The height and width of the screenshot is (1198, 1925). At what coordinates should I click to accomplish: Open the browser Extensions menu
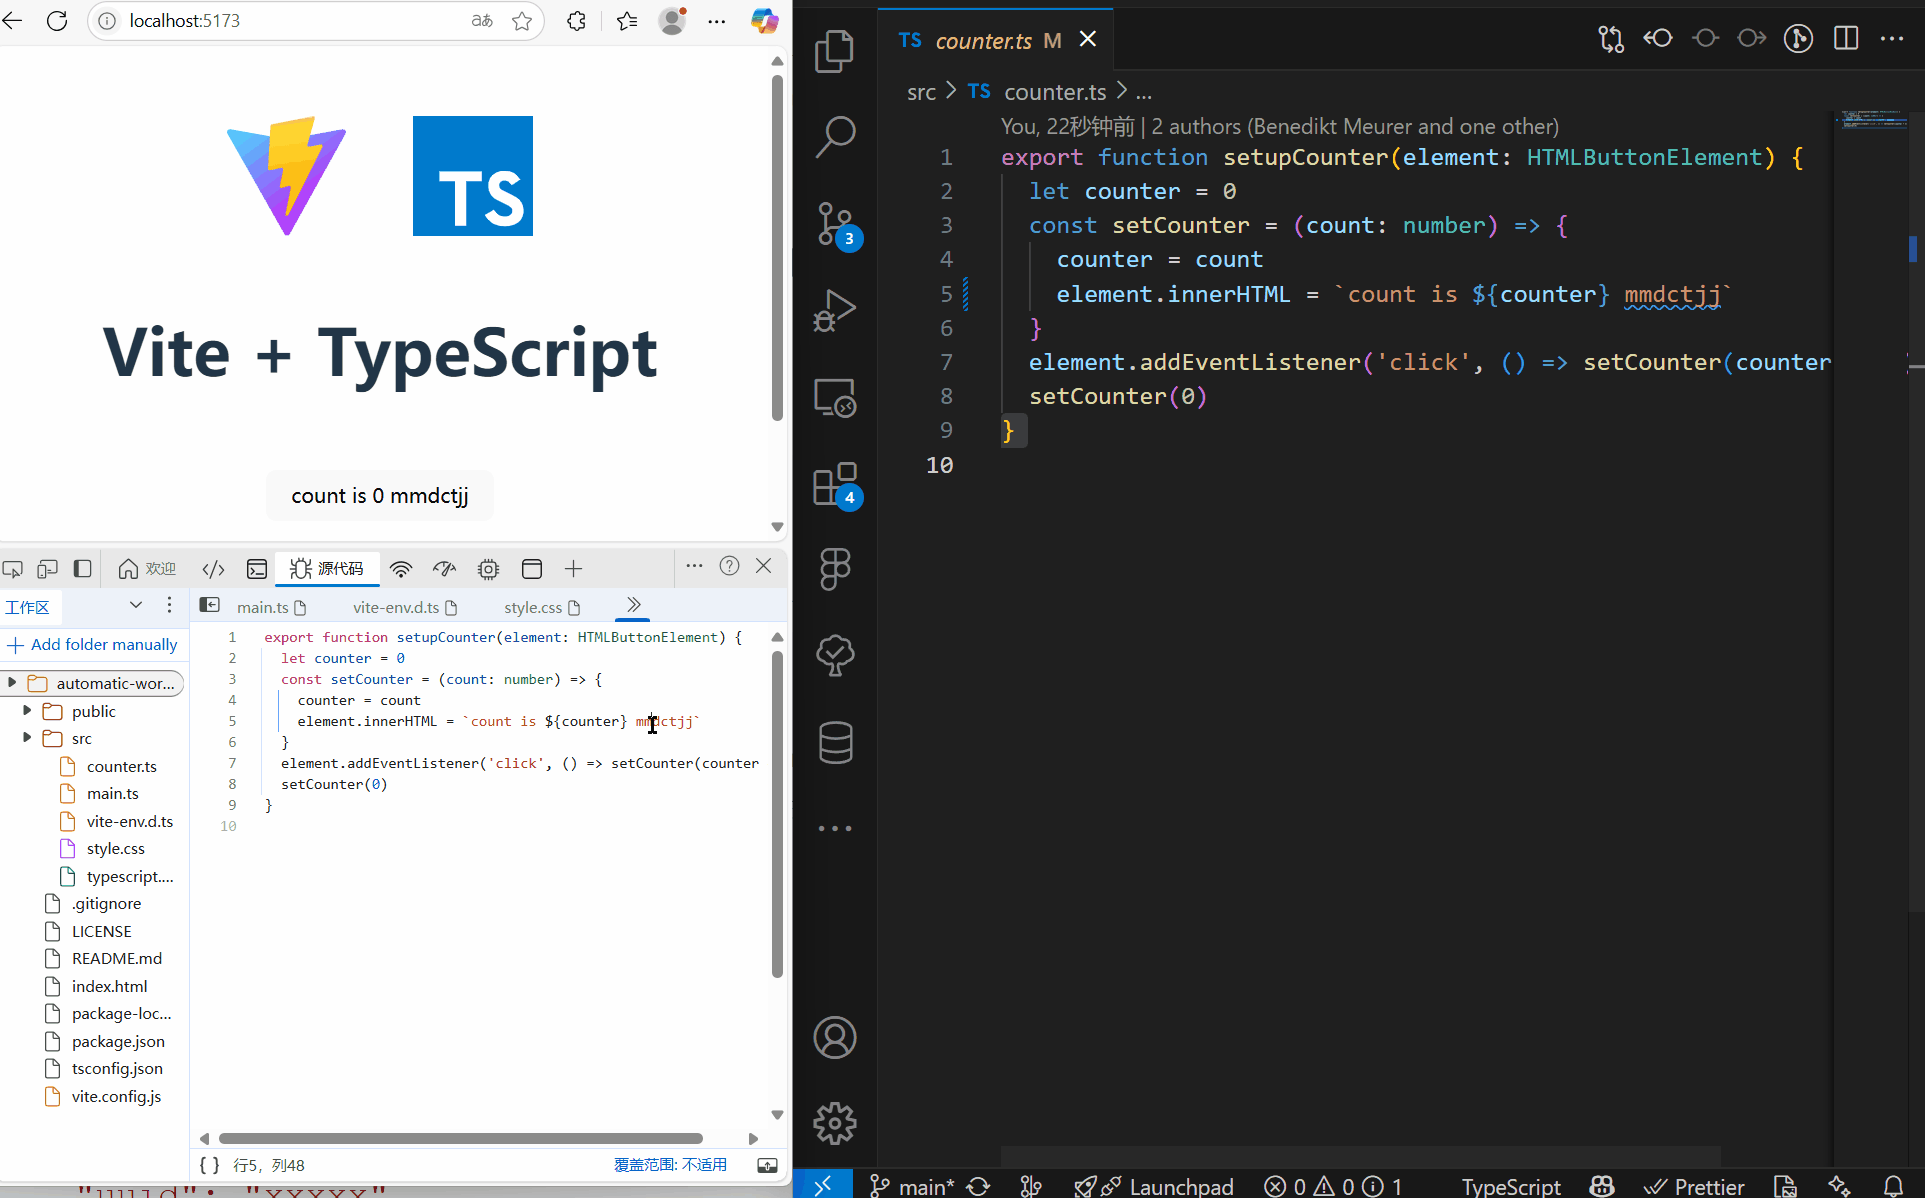coord(577,21)
